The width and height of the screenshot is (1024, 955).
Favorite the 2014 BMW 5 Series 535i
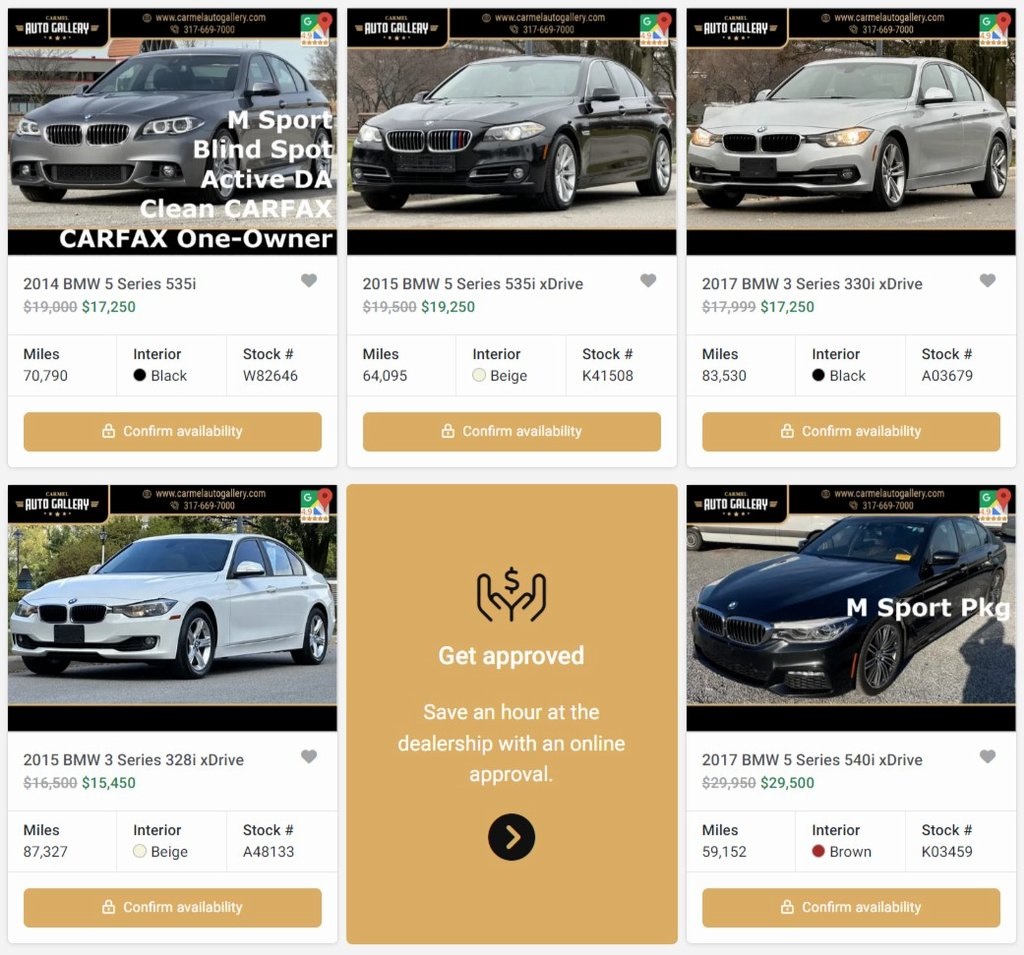point(309,280)
